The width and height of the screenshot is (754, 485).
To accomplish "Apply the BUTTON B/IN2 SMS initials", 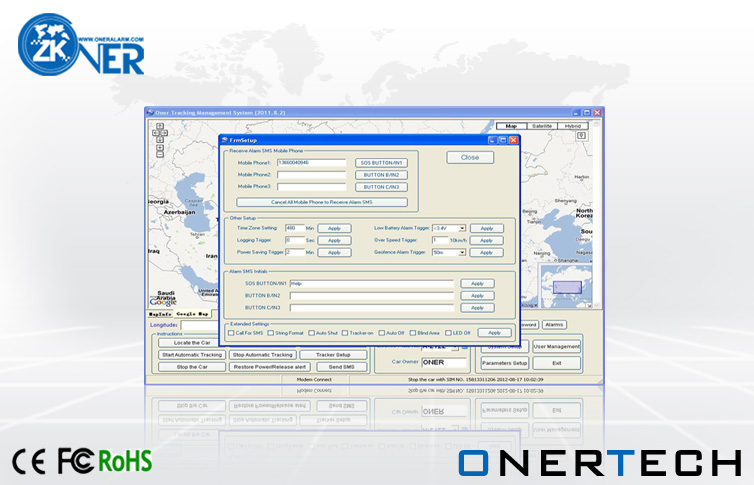I will coord(477,296).
